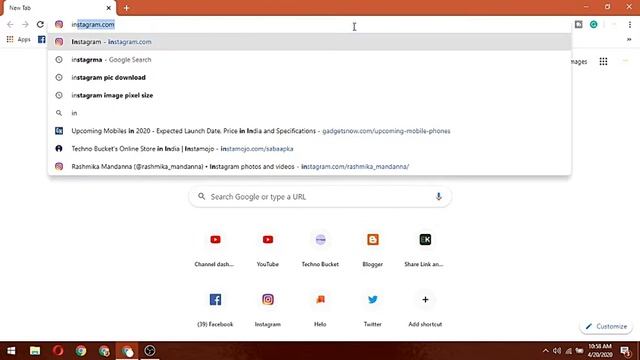The width and height of the screenshot is (640, 360).
Task: Open the notification center icon
Action: pyautogui.click(x=625, y=351)
